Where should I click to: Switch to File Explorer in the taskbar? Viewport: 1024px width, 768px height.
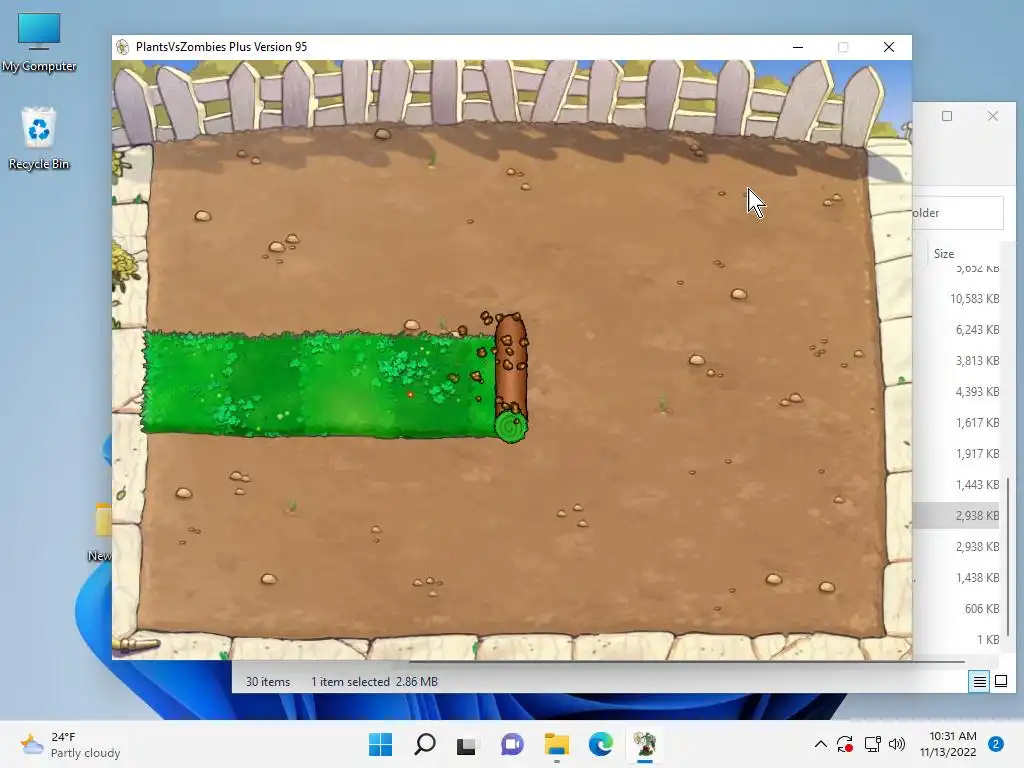click(556, 744)
